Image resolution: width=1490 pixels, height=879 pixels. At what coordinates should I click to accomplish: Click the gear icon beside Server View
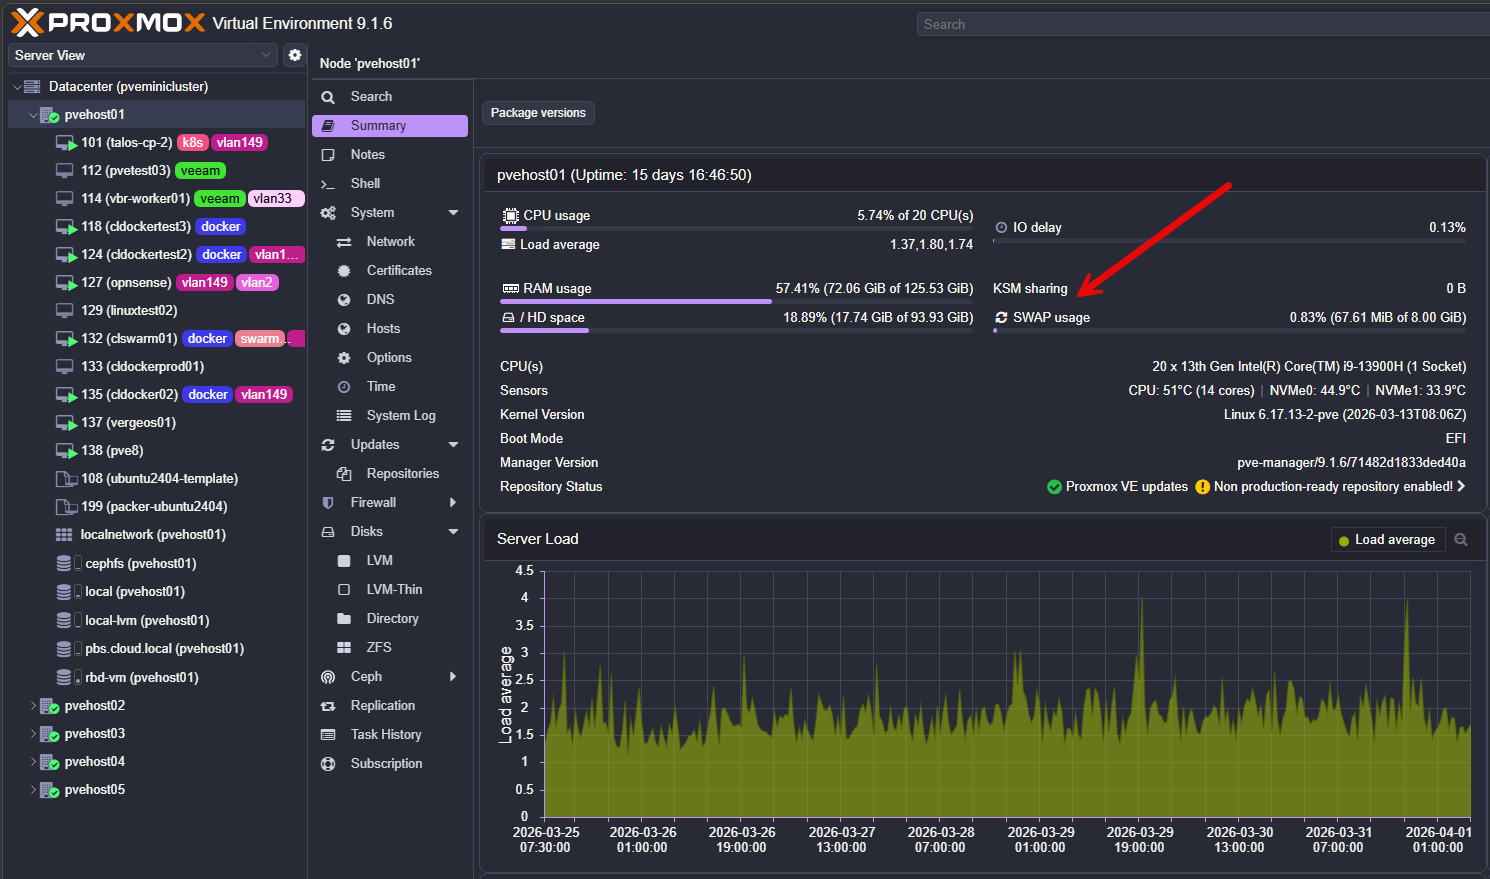294,55
